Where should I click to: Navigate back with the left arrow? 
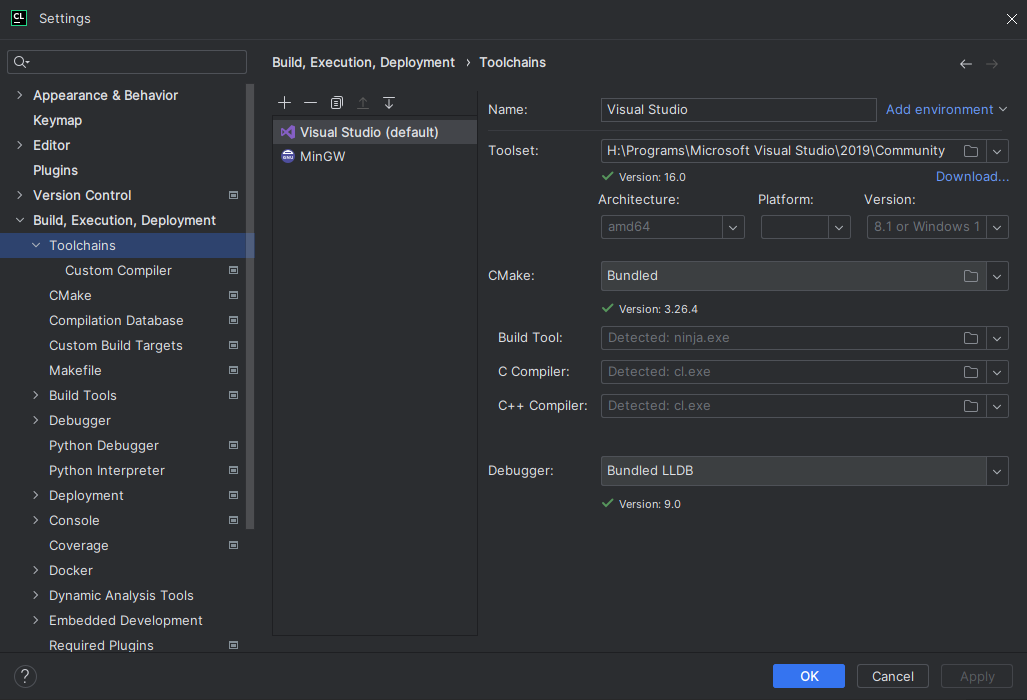coord(965,63)
